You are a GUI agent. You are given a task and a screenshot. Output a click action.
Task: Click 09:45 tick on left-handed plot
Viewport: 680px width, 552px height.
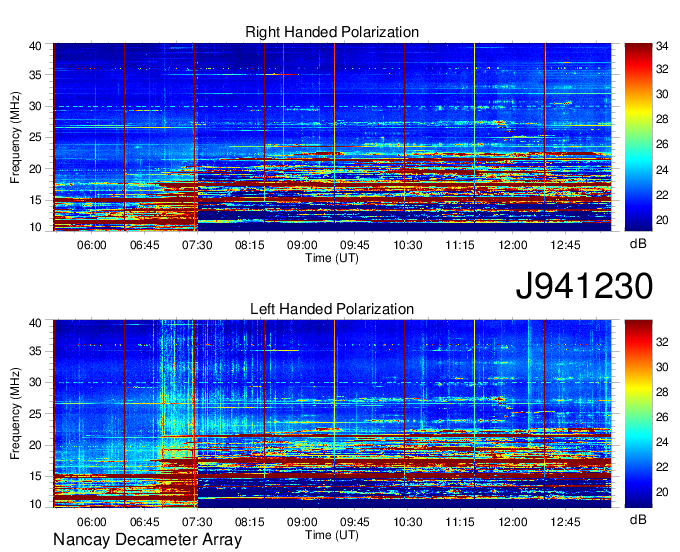pyautogui.click(x=355, y=522)
